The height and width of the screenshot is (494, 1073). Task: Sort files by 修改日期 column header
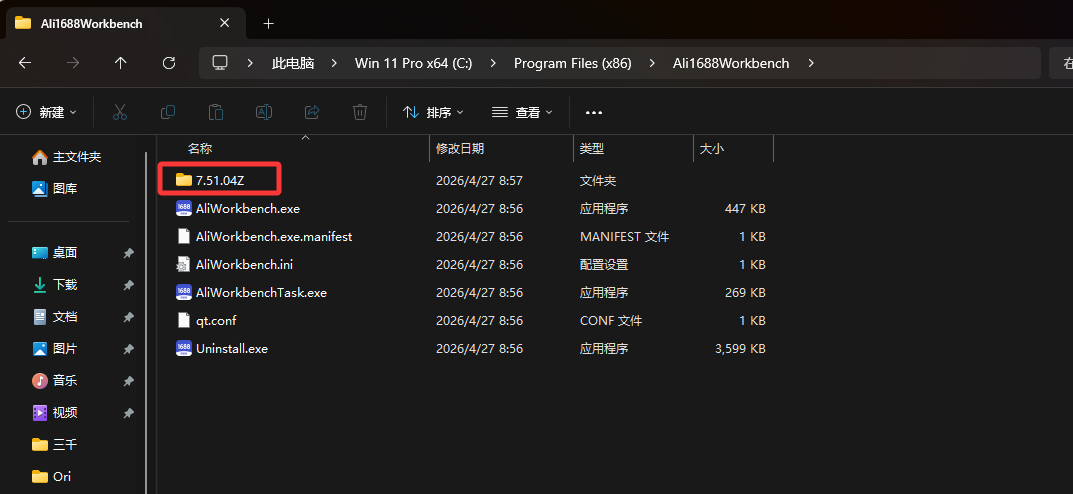[460, 148]
